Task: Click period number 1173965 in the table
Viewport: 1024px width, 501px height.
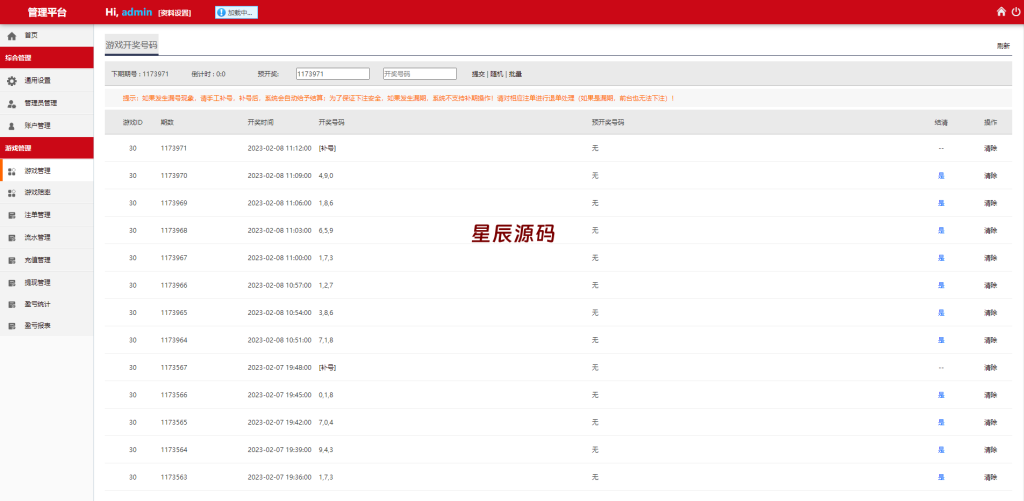Action: [x=174, y=313]
